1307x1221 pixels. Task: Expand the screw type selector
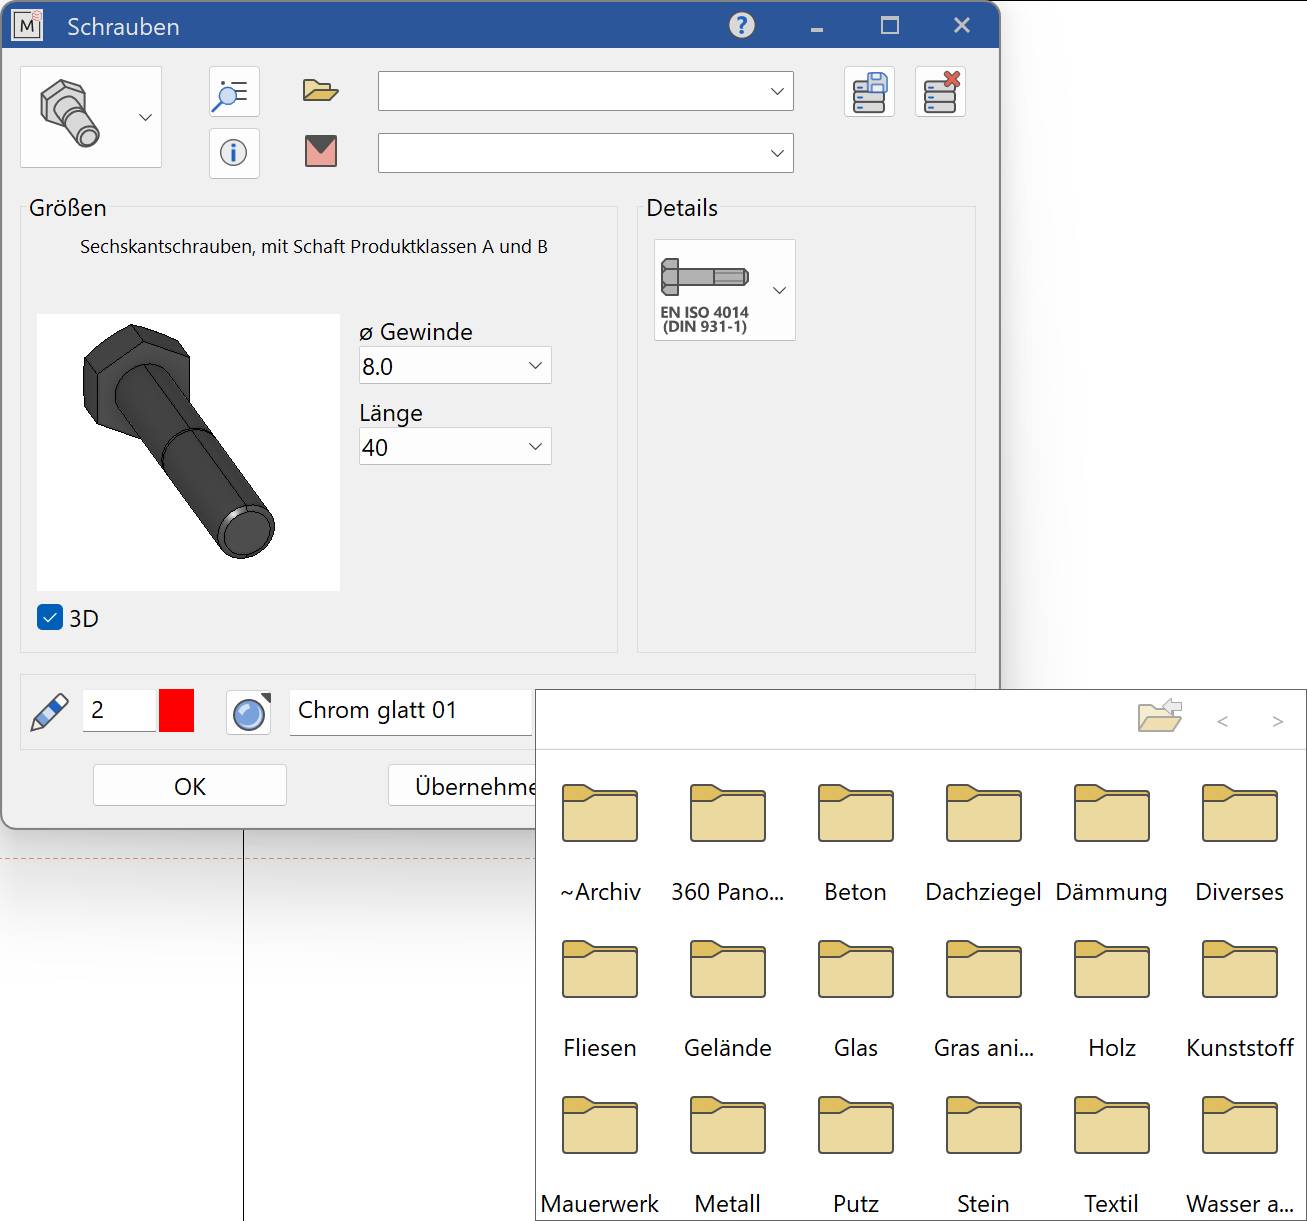click(x=145, y=117)
